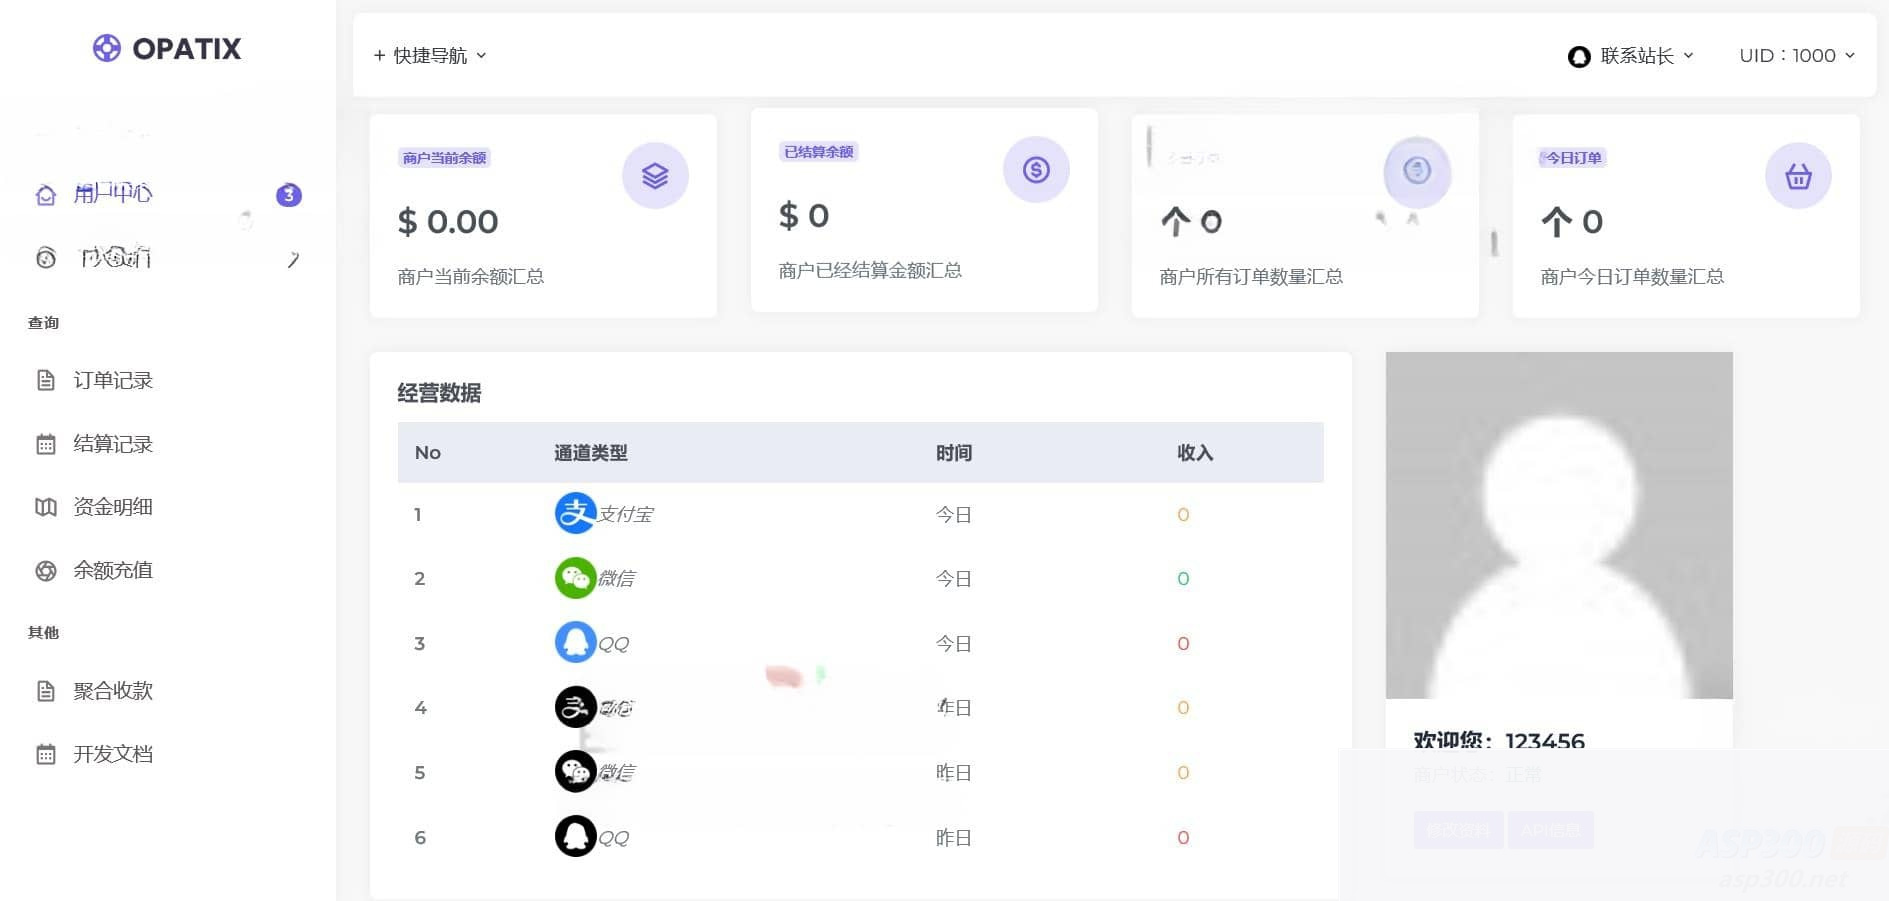Screen dimensions: 1889x901
Task: Click the OPATIX logo icon
Action: [x=103, y=47]
